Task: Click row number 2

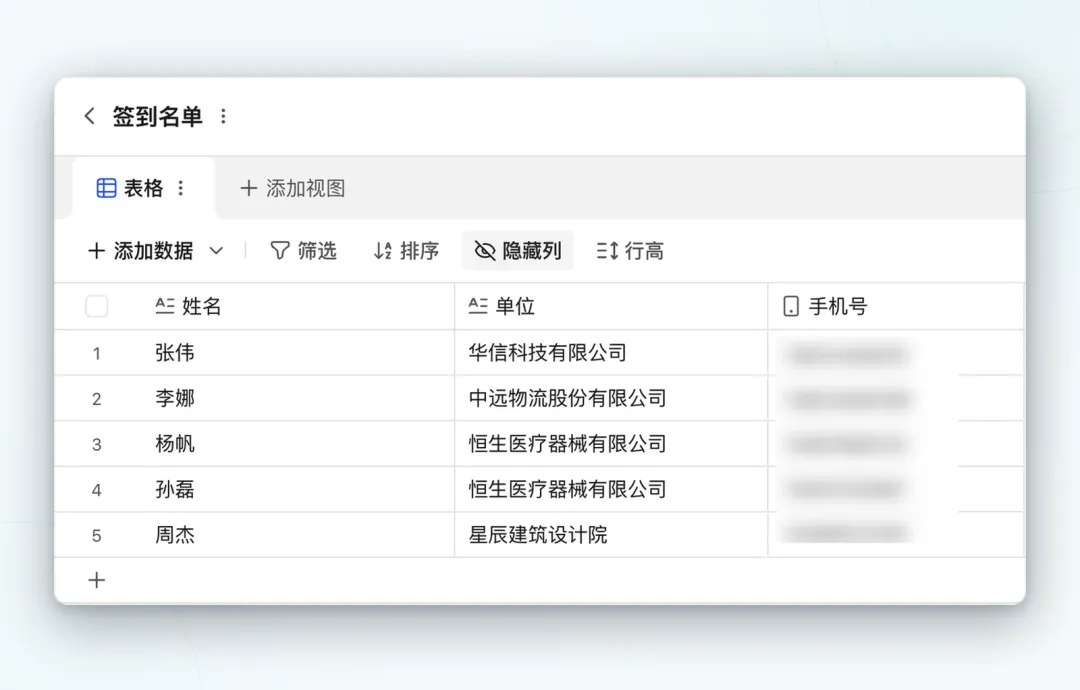Action: (96, 399)
